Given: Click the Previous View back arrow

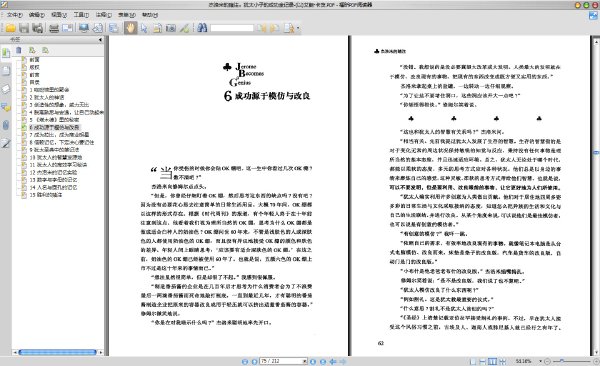Looking at the screenshot, I should pyautogui.click(x=333, y=361).
